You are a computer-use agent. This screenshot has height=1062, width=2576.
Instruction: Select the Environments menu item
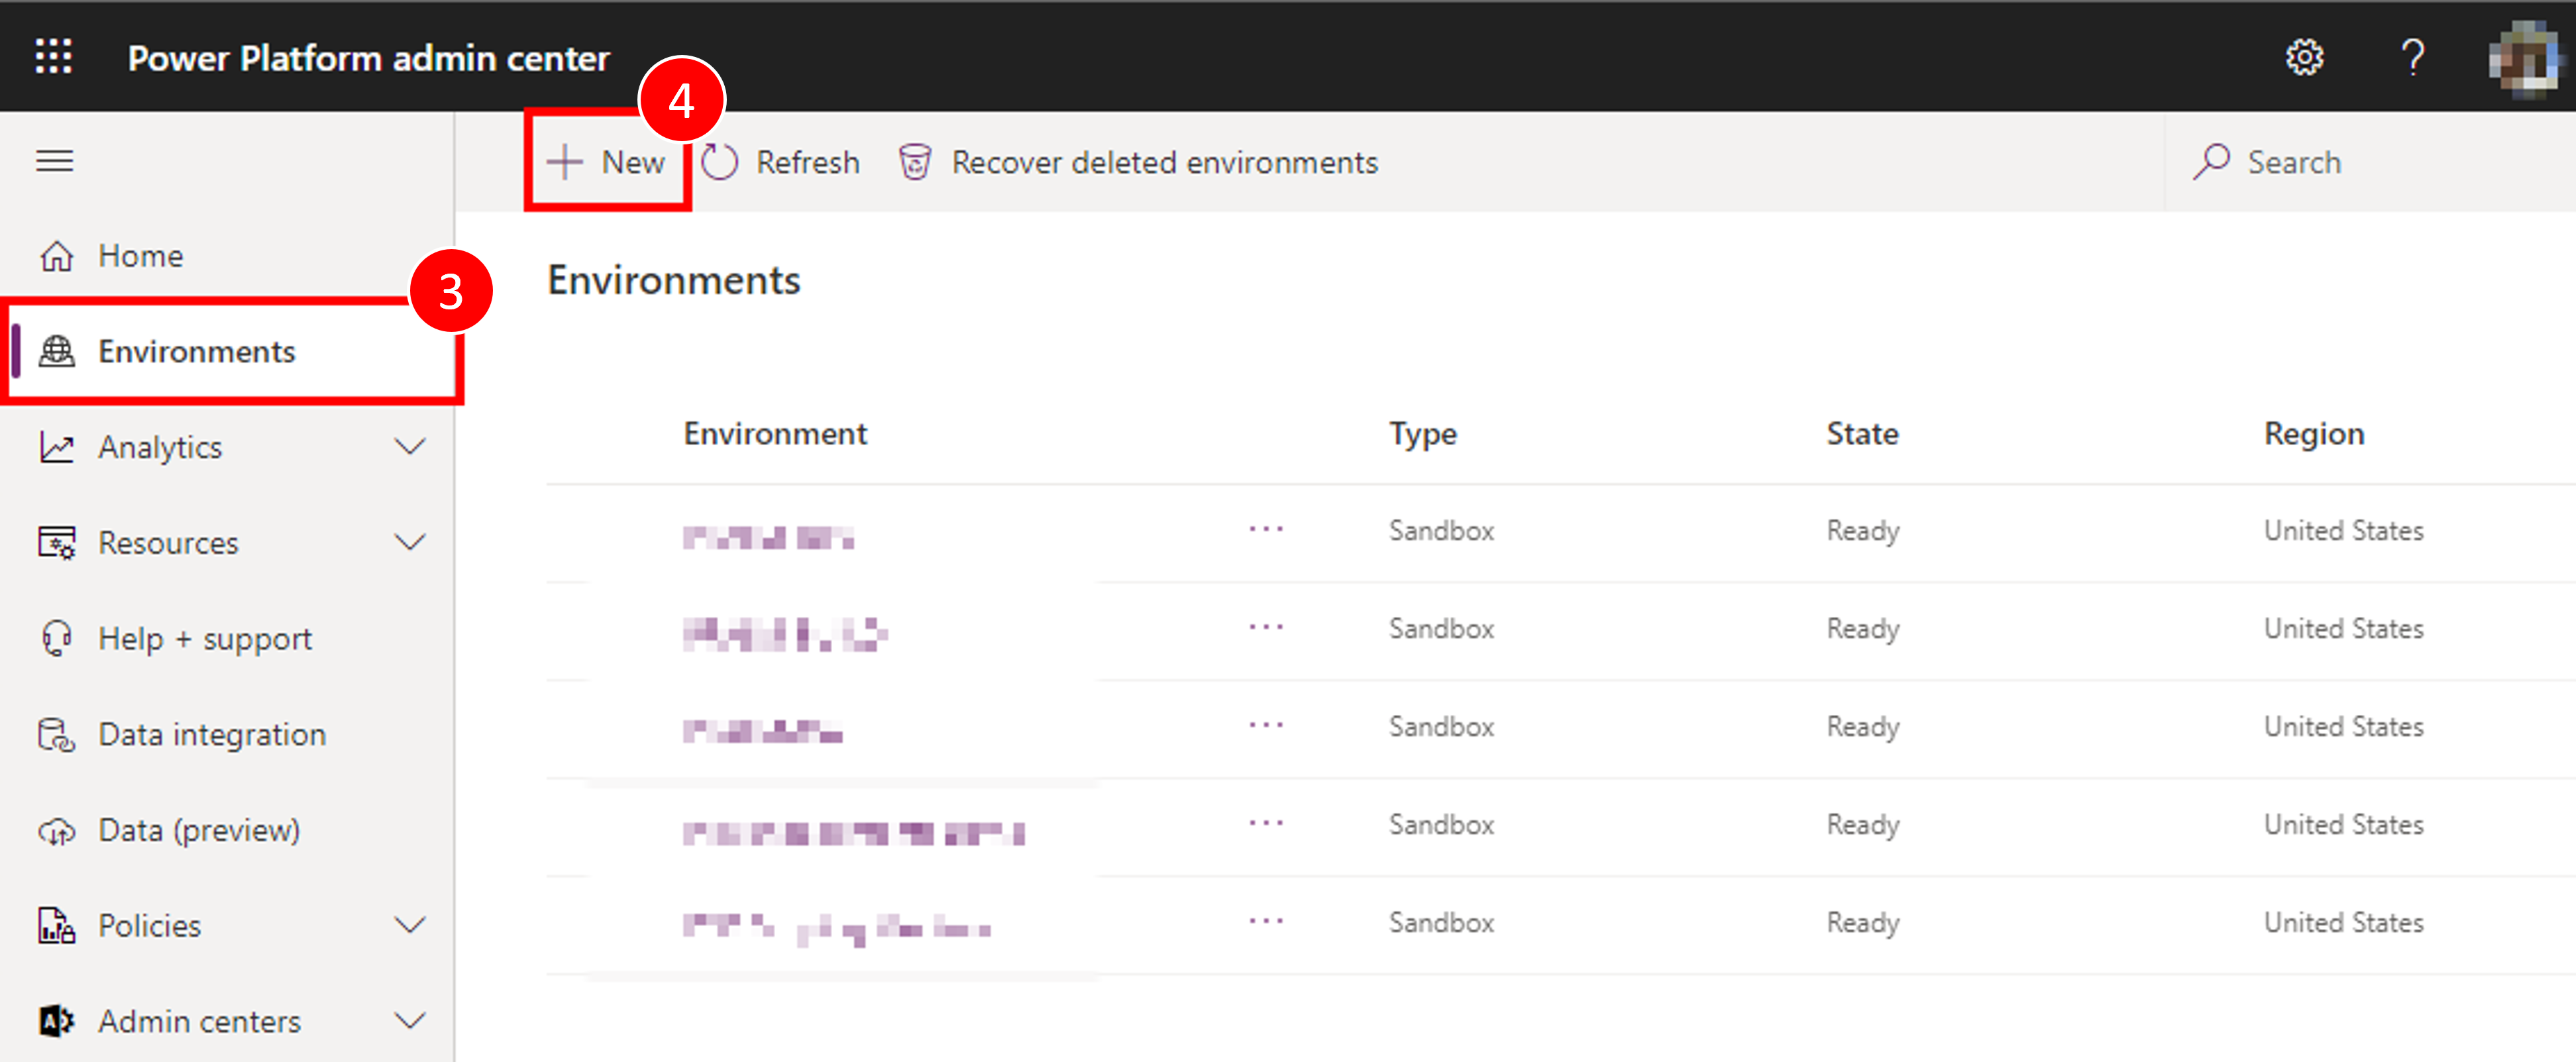tap(197, 350)
